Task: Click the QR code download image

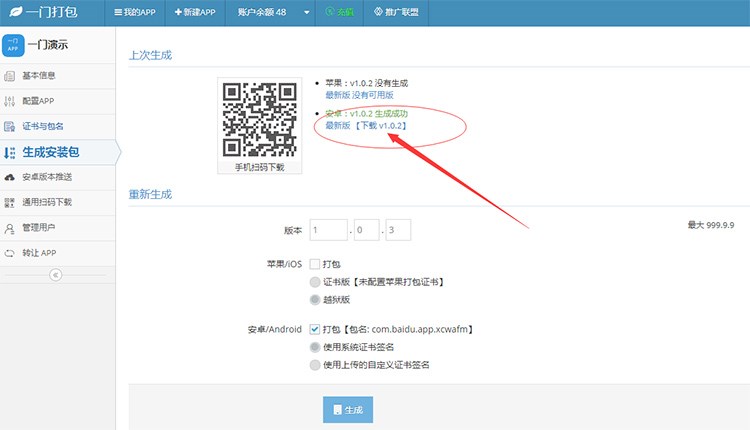Action: [x=259, y=120]
